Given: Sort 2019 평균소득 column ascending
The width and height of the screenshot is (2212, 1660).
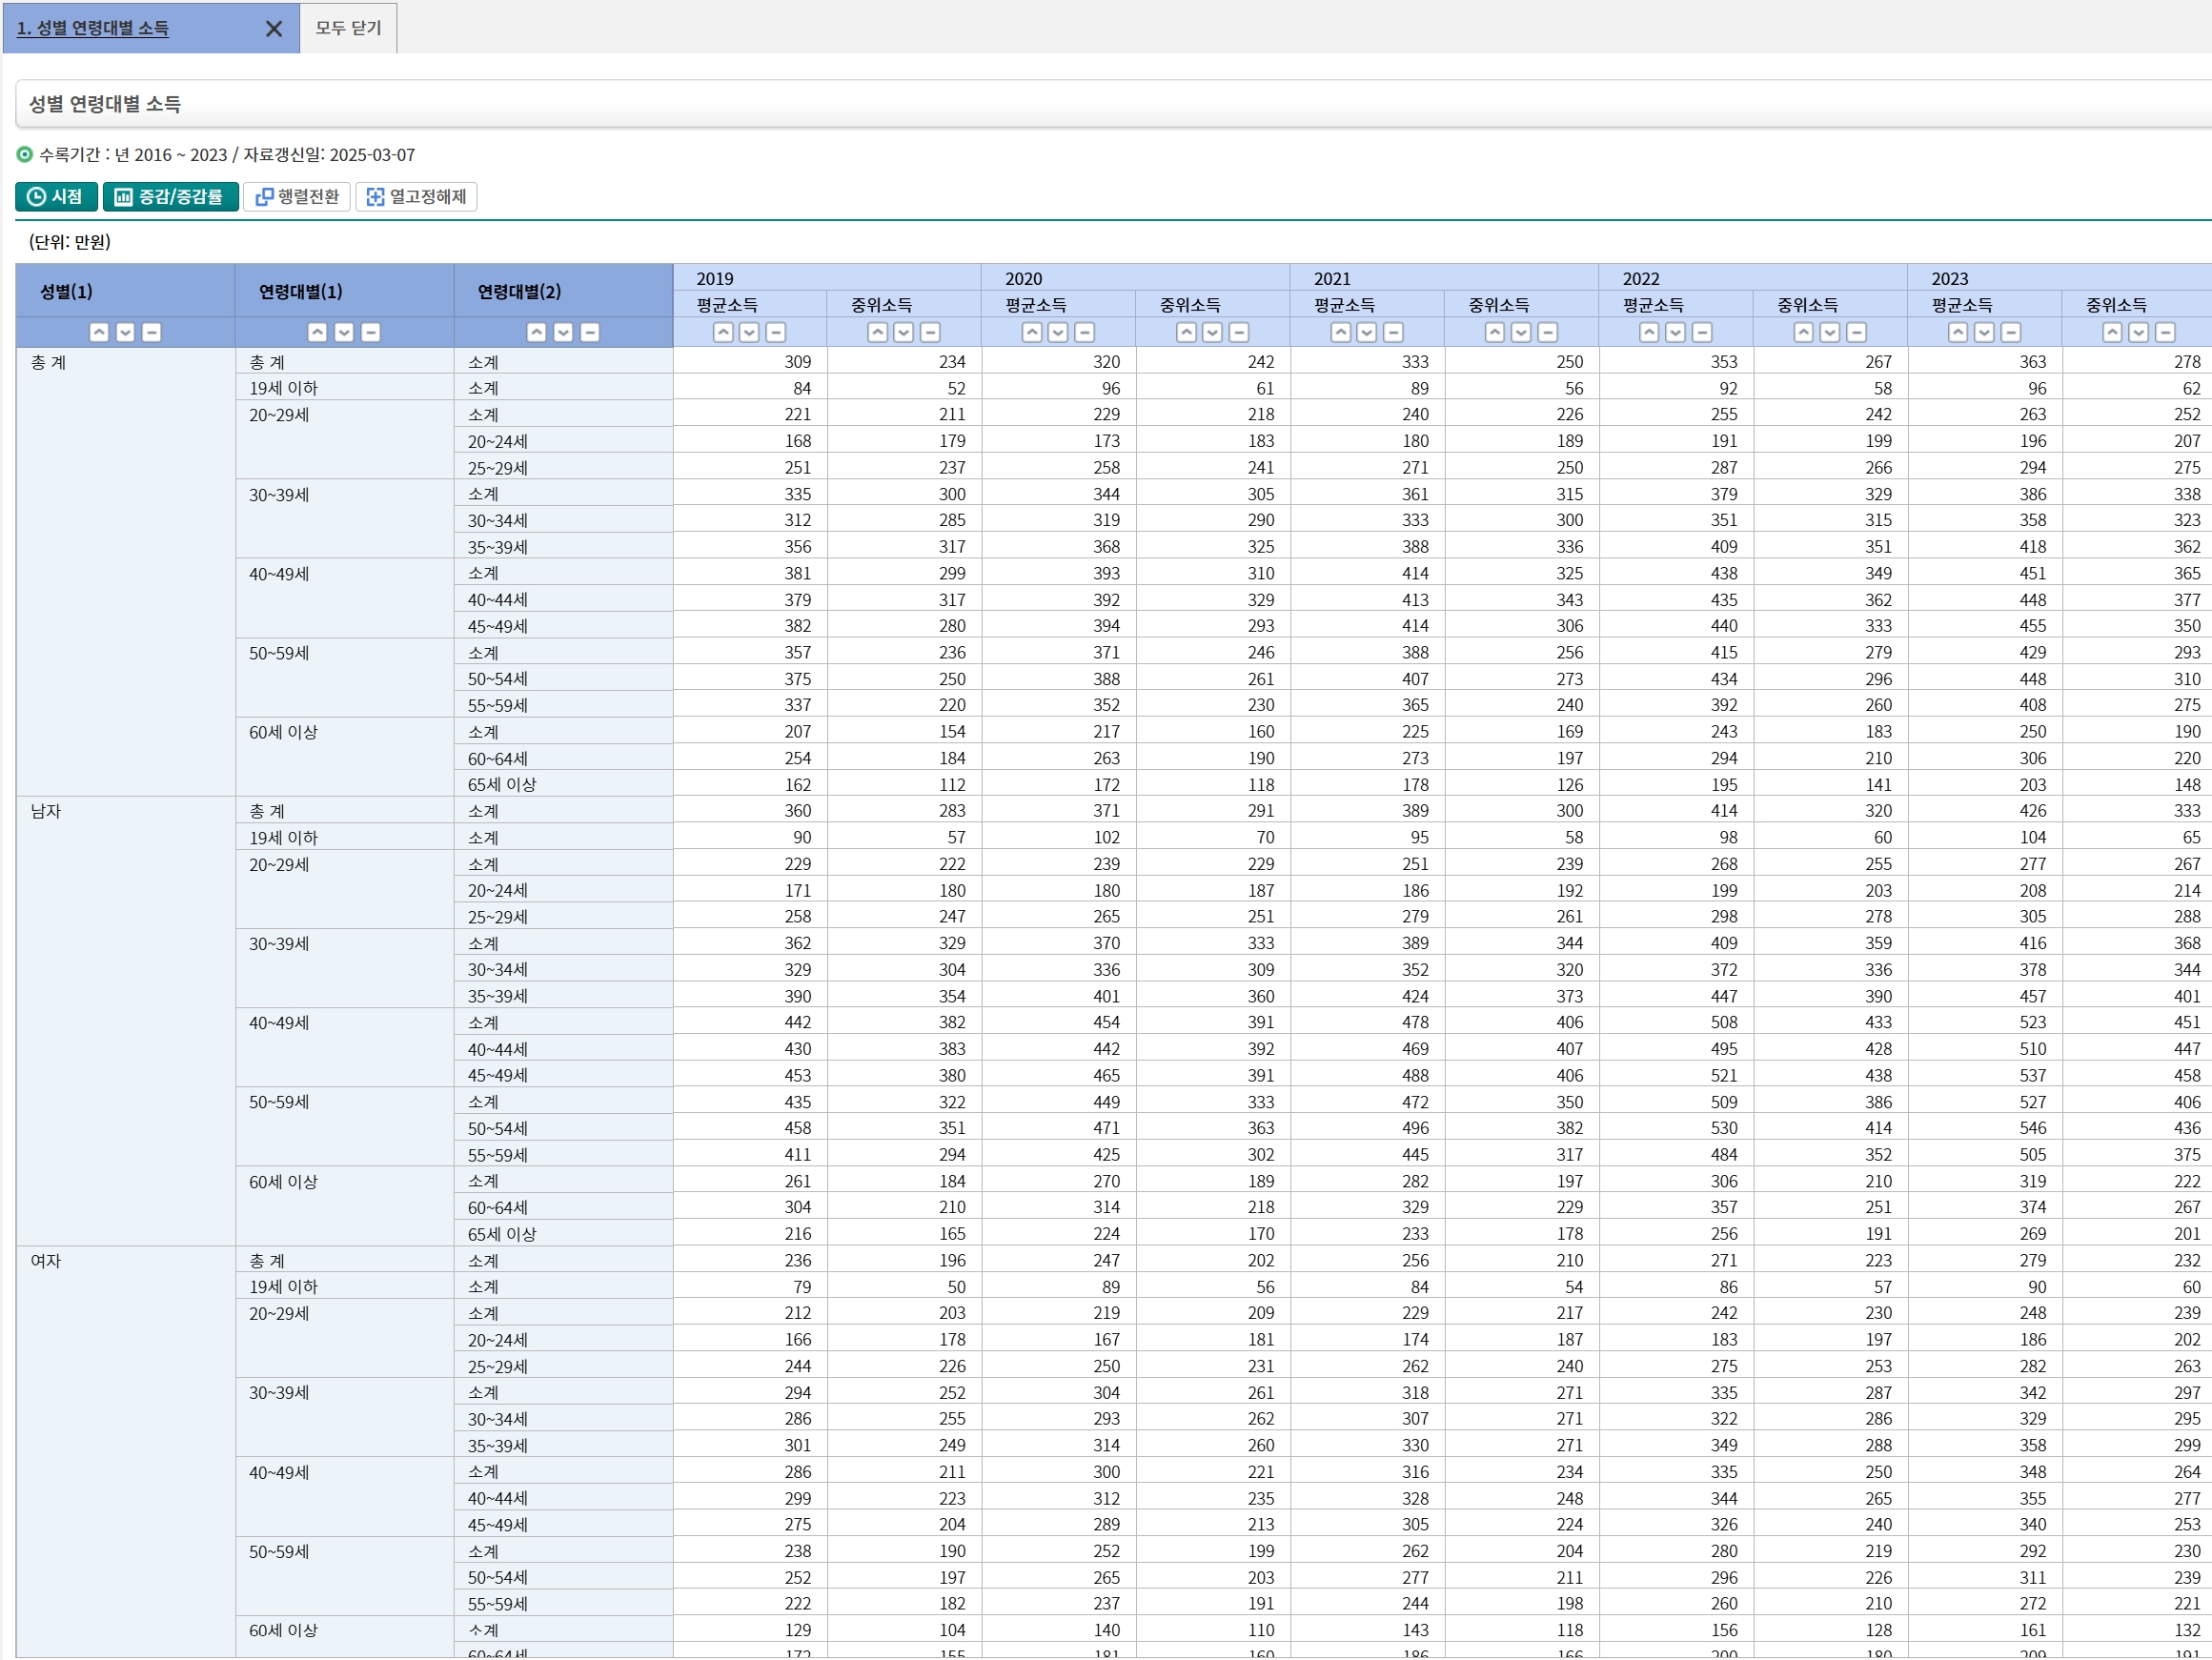Looking at the screenshot, I should [x=723, y=332].
